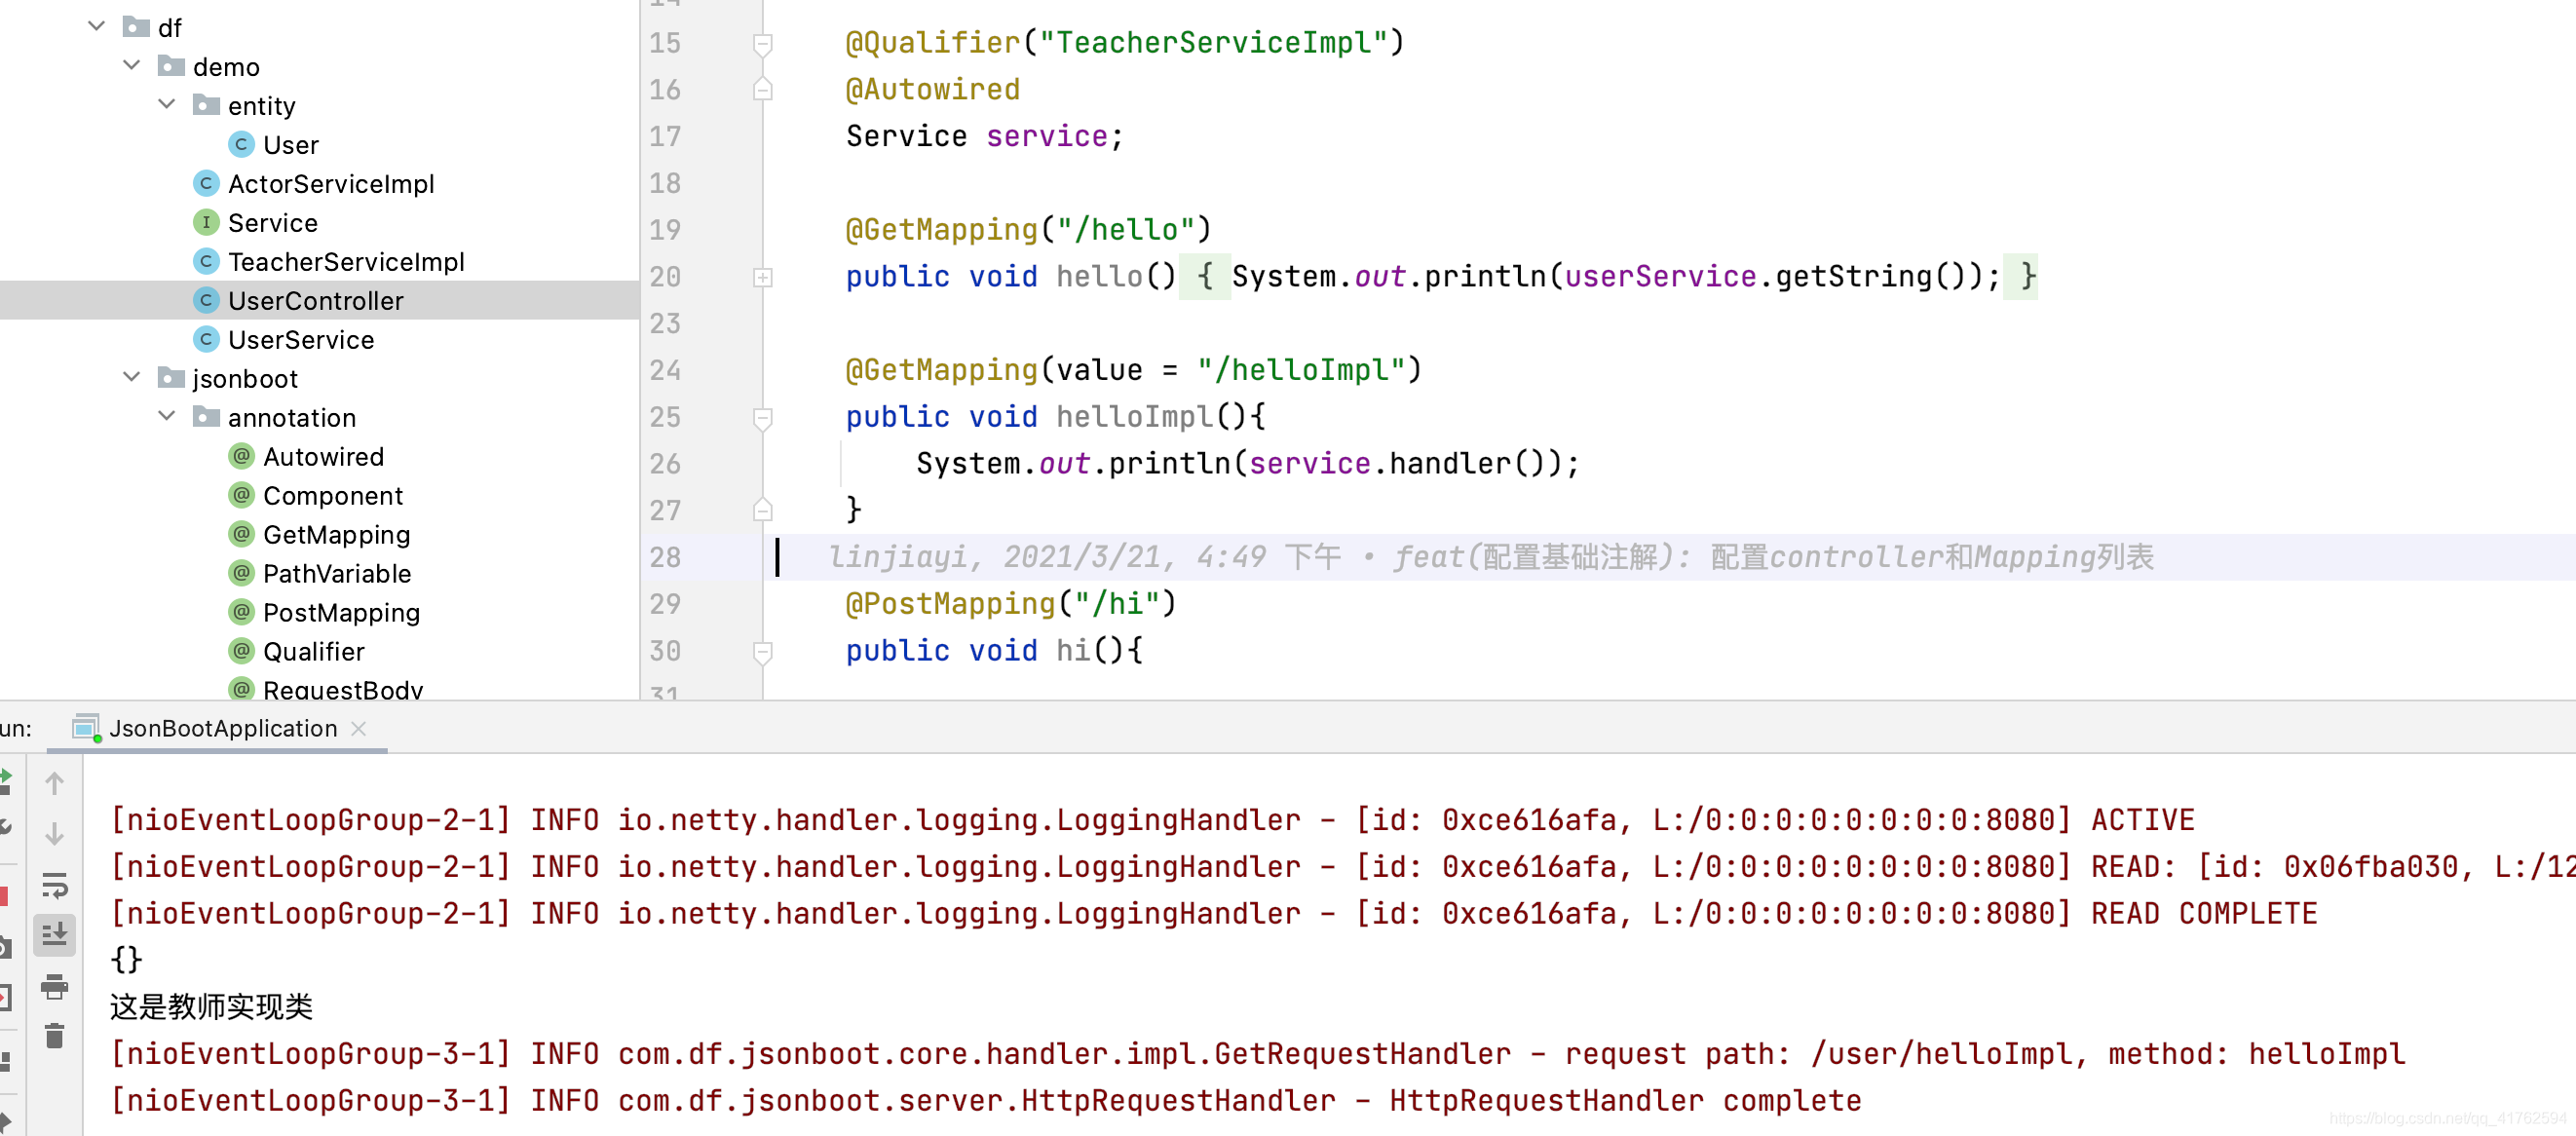The image size is (2576, 1136).
Task: Click the "TeacherServiceImpl" qualifier string
Action: pyautogui.click(x=1214, y=43)
